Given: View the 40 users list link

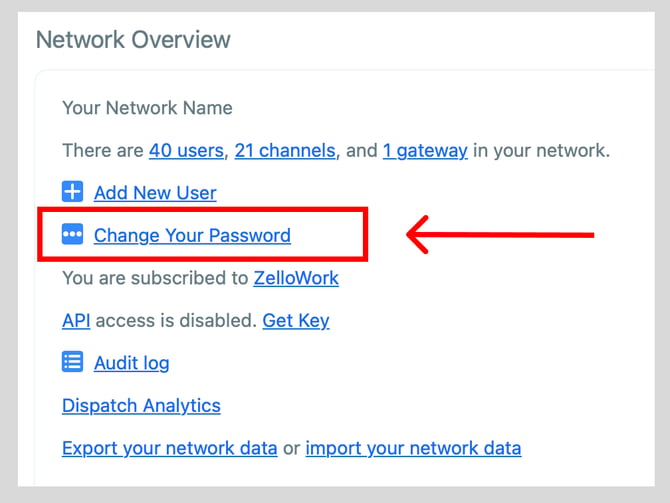Looking at the screenshot, I should pos(186,150).
